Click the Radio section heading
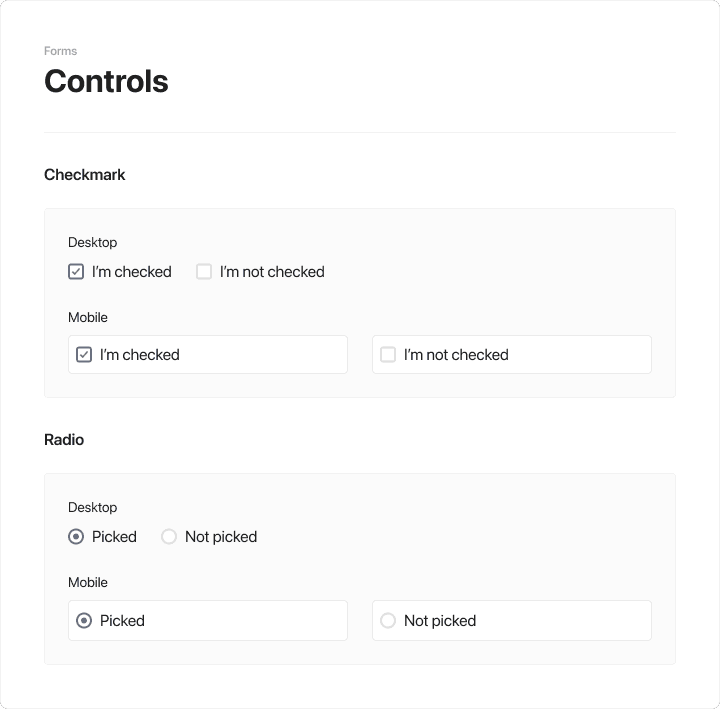 64,440
